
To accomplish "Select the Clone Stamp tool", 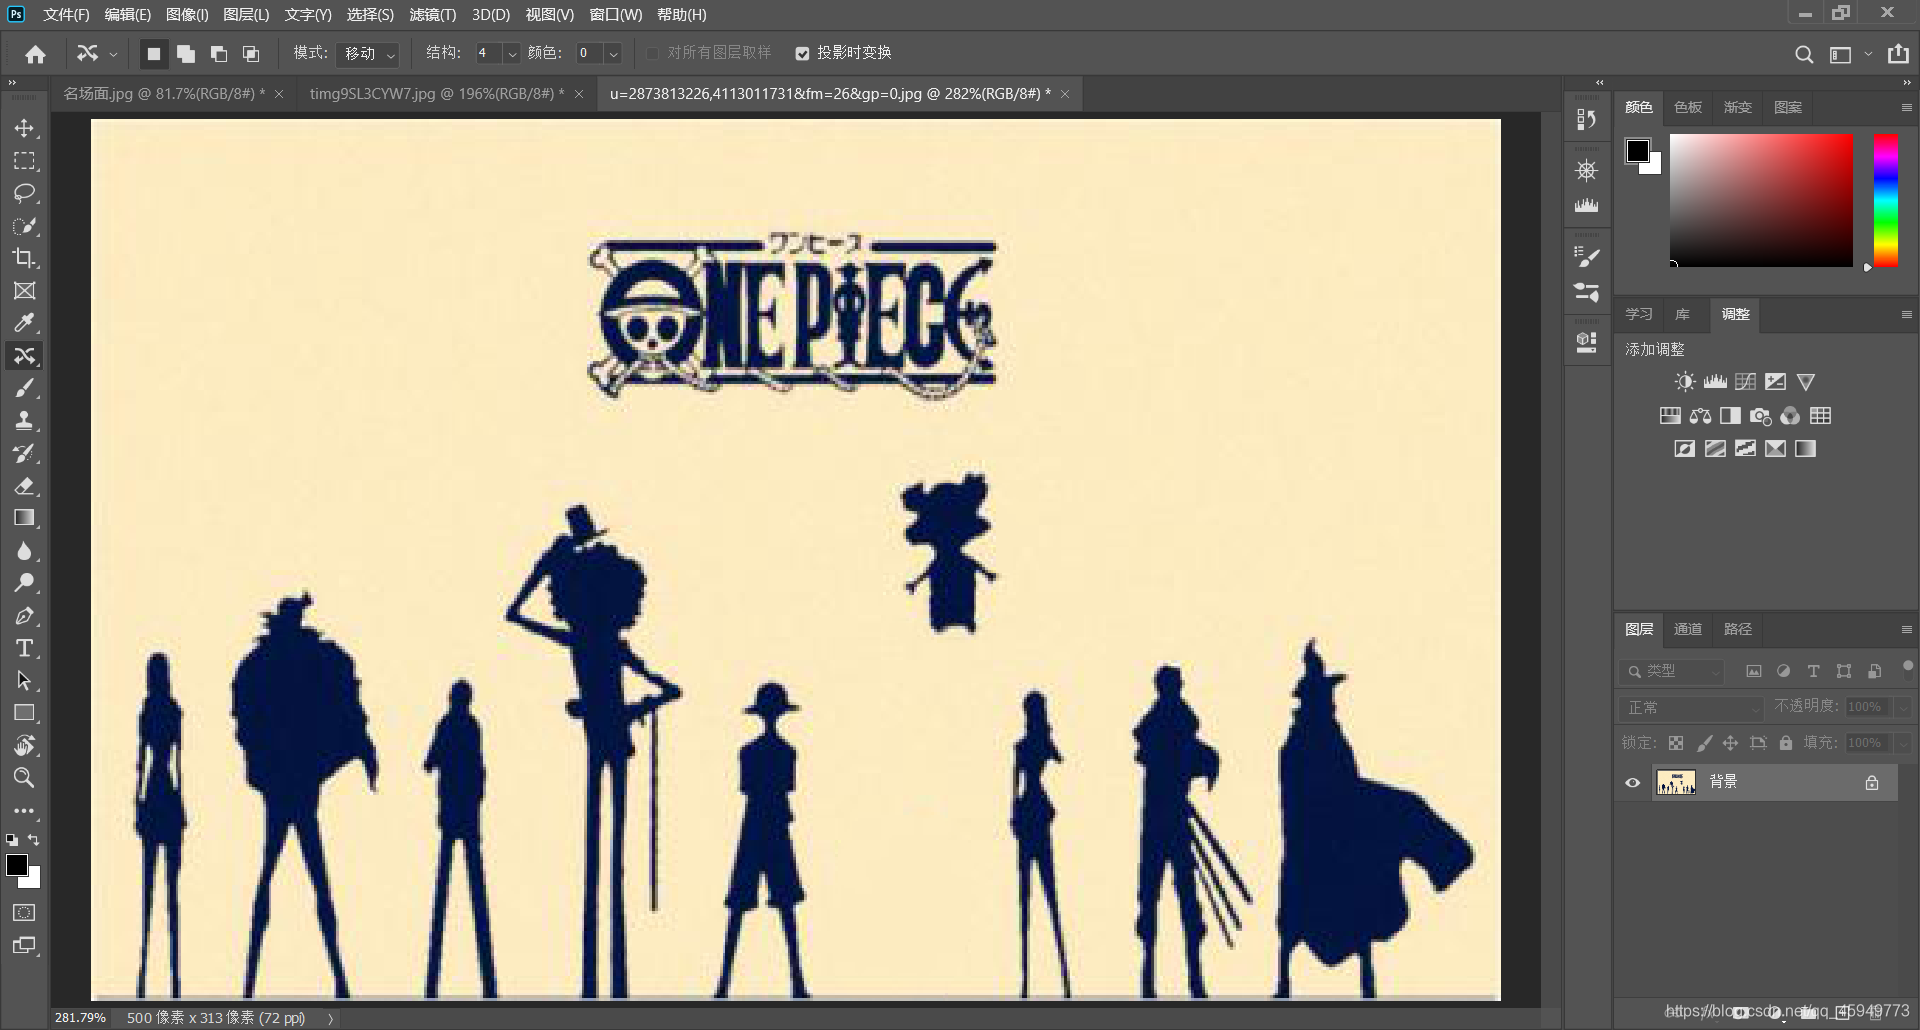I will pos(25,420).
